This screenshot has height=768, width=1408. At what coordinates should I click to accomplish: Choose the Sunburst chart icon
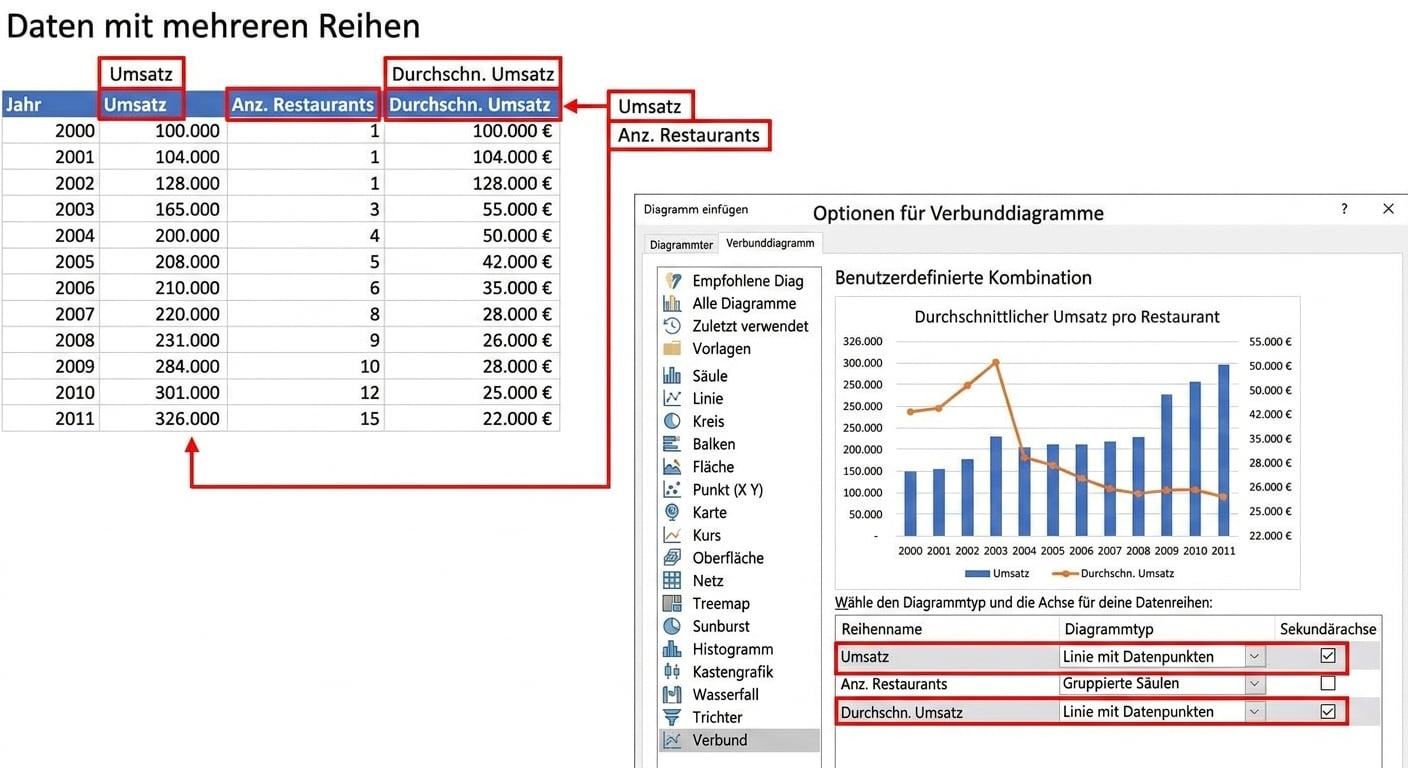672,626
